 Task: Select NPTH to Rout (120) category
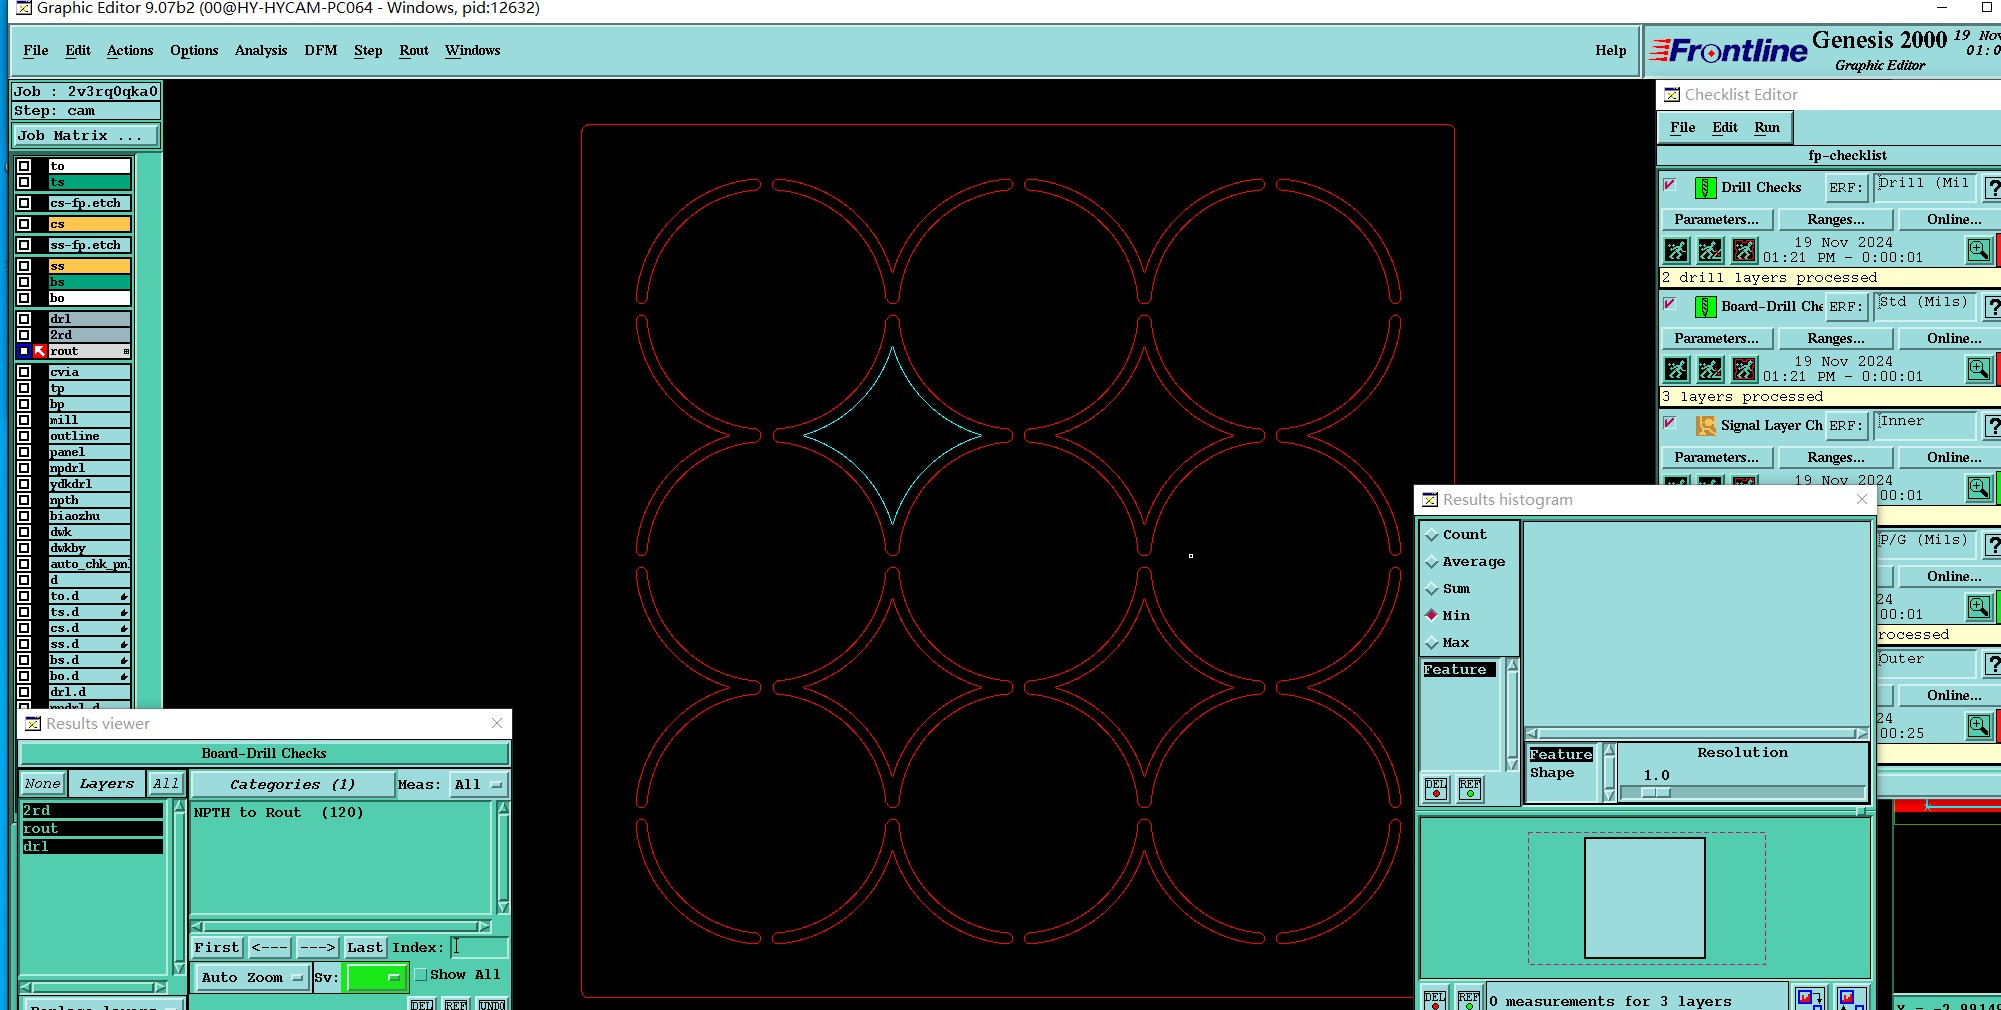pyautogui.click(x=279, y=812)
